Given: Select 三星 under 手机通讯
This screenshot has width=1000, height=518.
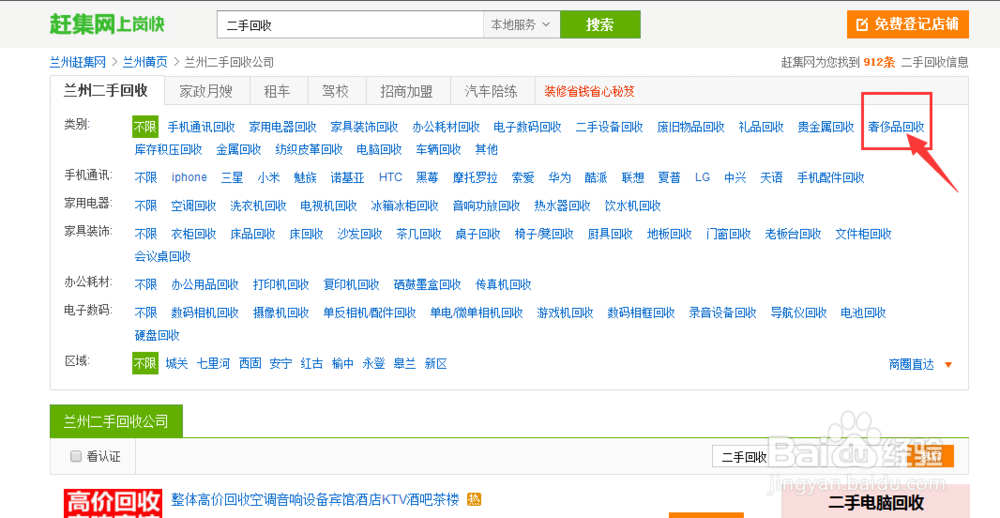Looking at the screenshot, I should 232,177.
